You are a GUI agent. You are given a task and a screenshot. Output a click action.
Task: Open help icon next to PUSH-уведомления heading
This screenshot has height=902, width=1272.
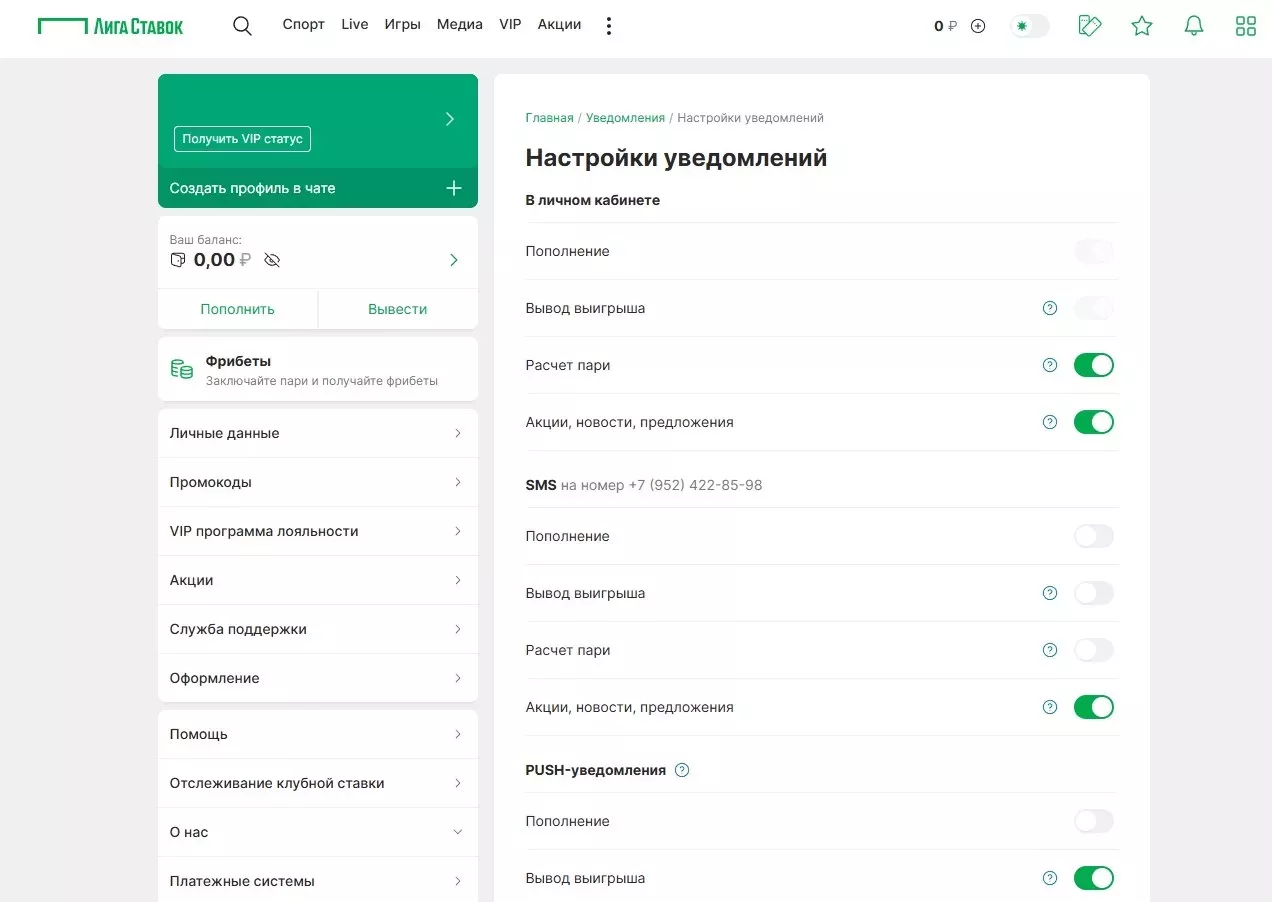click(x=682, y=770)
